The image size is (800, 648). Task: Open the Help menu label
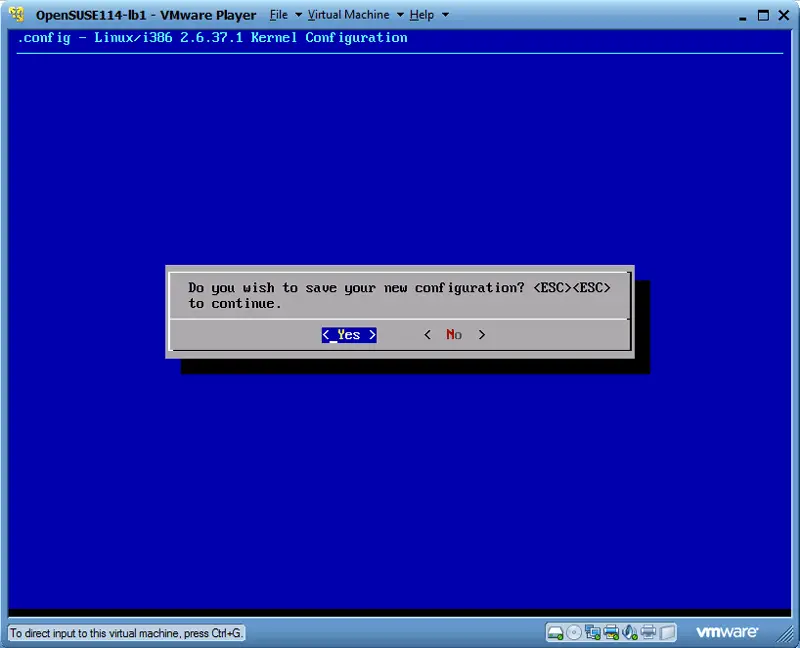[421, 15]
